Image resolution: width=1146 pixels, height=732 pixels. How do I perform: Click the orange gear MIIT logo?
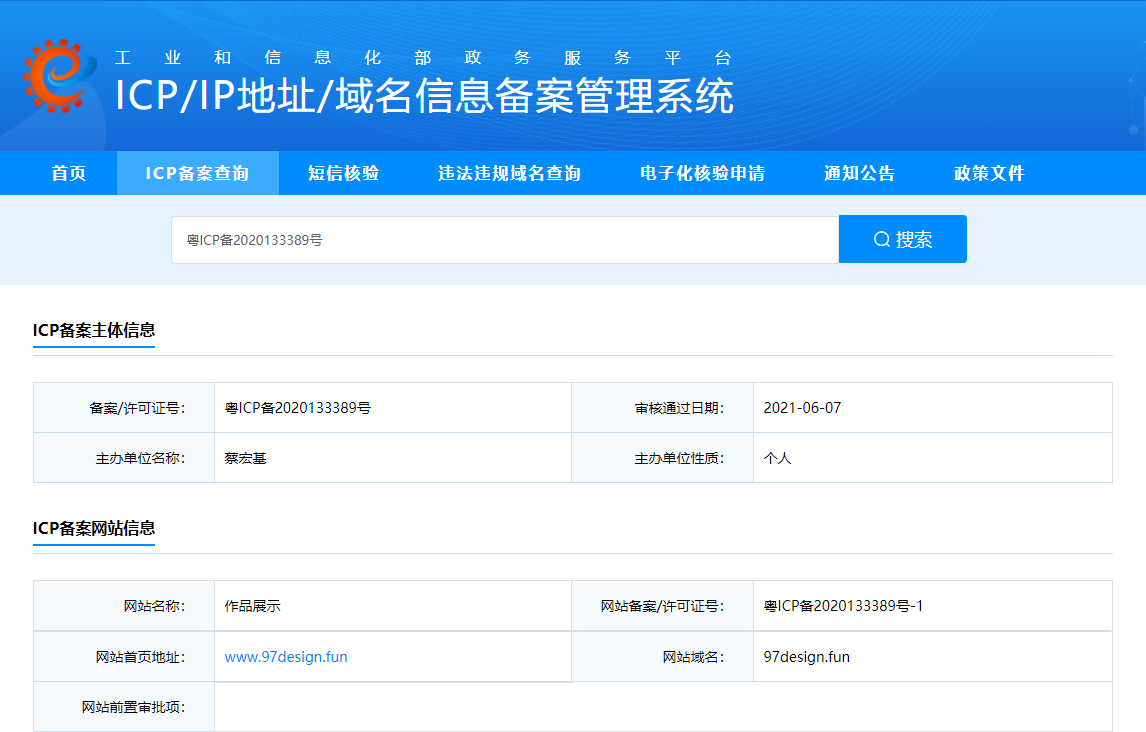[x=59, y=76]
